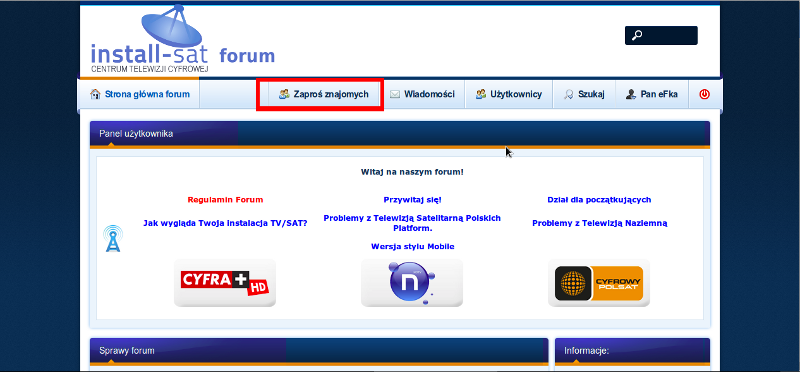Viewport: 800px width, 372px height.
Task: Open the Użytkownicy menu item
Action: pos(509,94)
